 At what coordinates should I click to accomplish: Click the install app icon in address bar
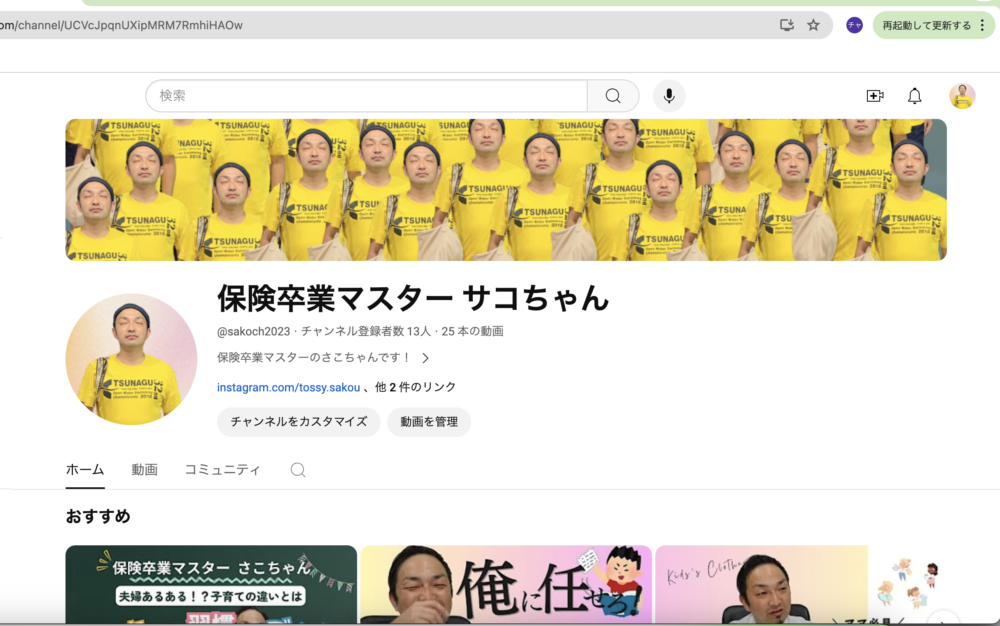pos(786,25)
